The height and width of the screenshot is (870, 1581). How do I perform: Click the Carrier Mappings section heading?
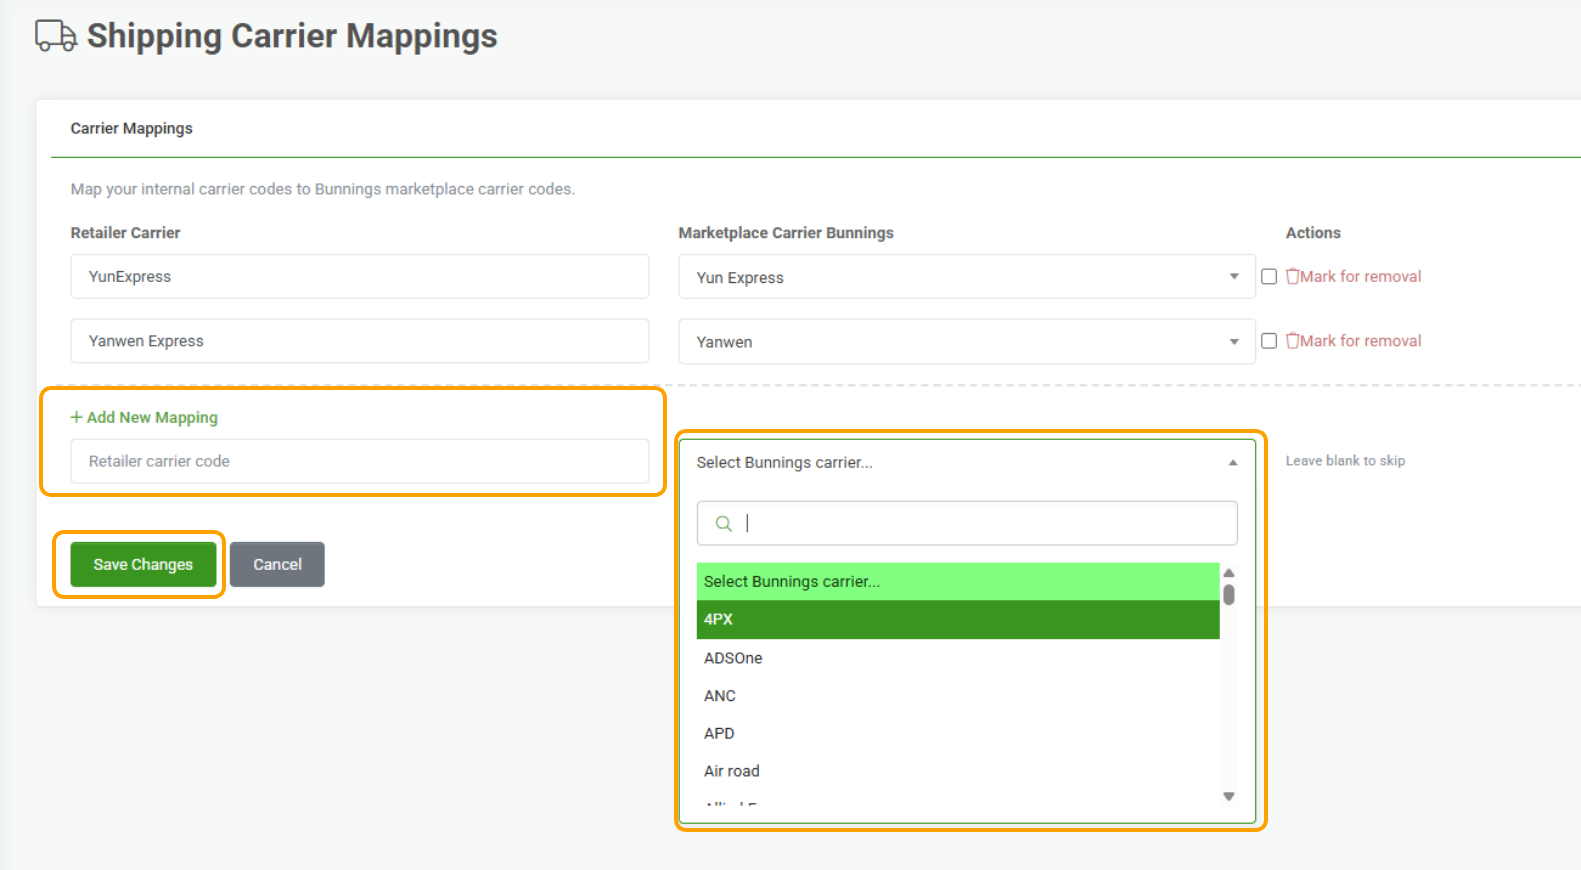[x=131, y=128]
